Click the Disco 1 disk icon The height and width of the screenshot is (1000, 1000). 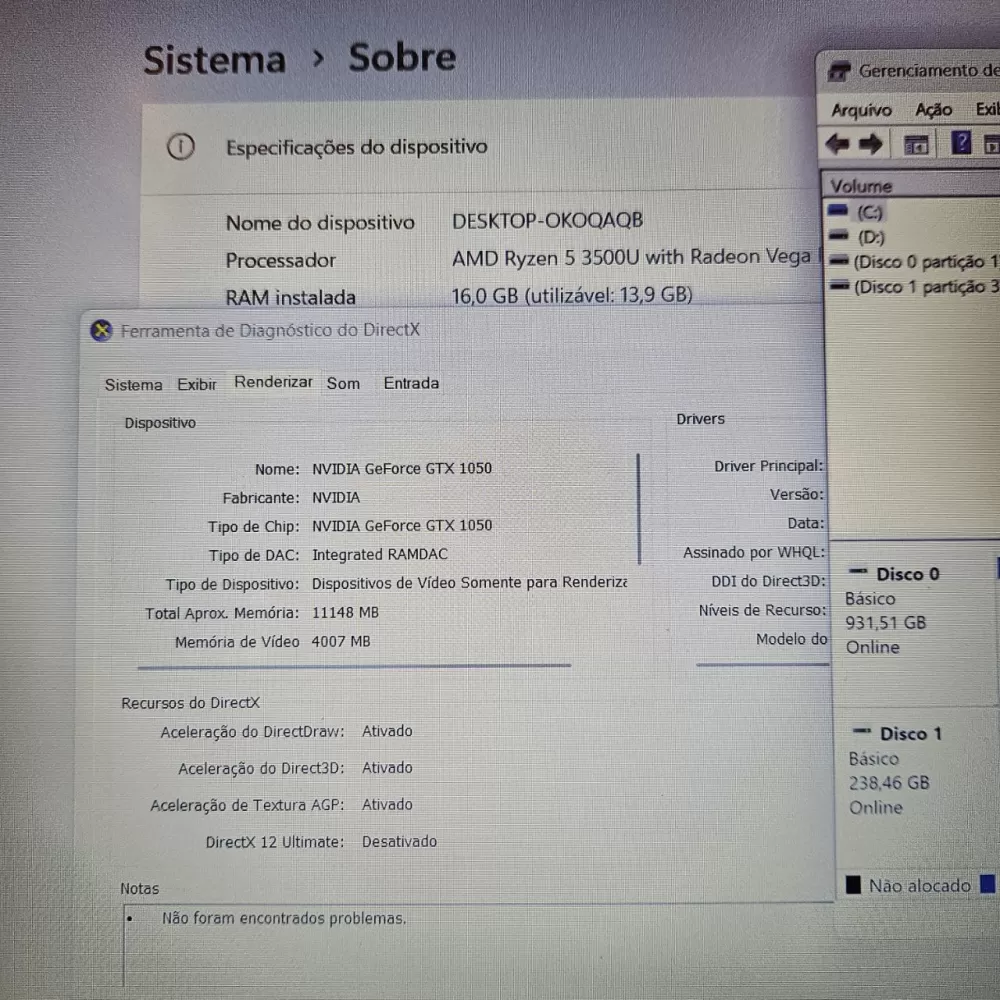coord(862,730)
